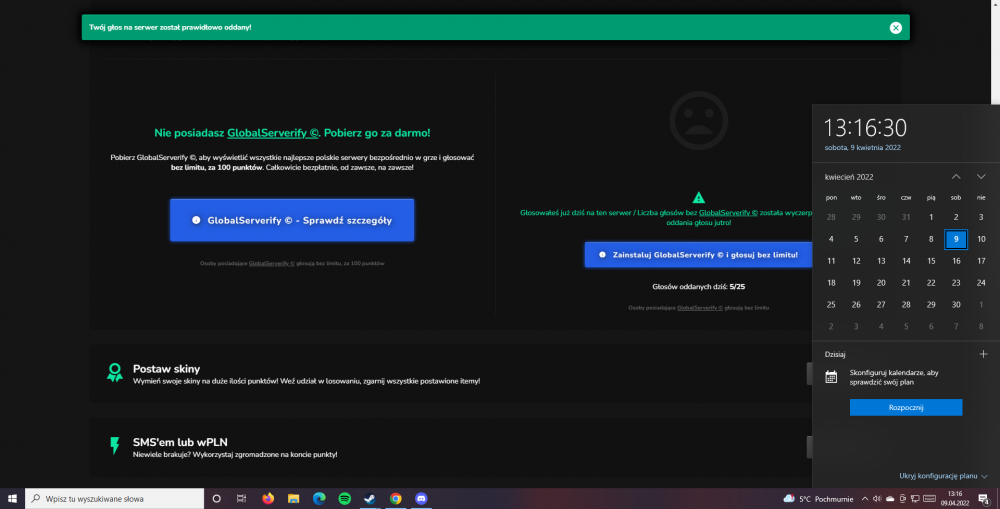Open the 'Postaw skiny' section heading
The image size is (1000, 509).
coord(166,369)
